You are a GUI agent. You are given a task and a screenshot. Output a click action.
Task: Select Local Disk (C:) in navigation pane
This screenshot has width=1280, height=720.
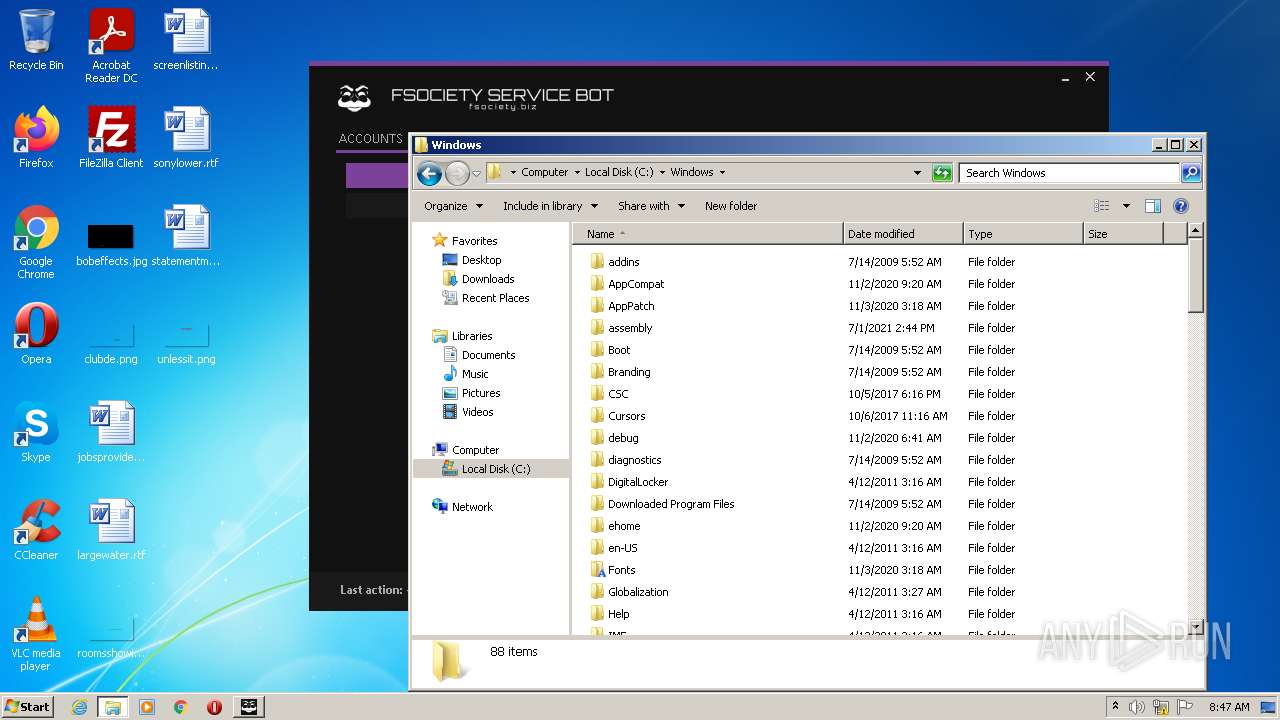coord(490,469)
